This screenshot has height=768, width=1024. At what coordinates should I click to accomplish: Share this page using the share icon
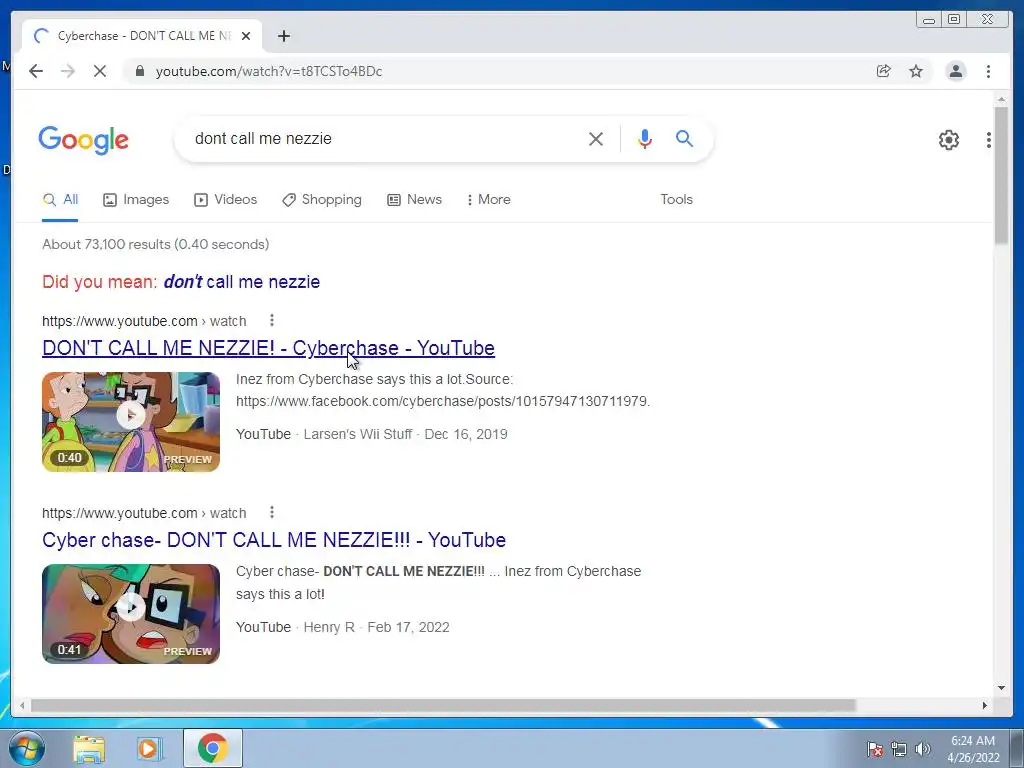883,71
